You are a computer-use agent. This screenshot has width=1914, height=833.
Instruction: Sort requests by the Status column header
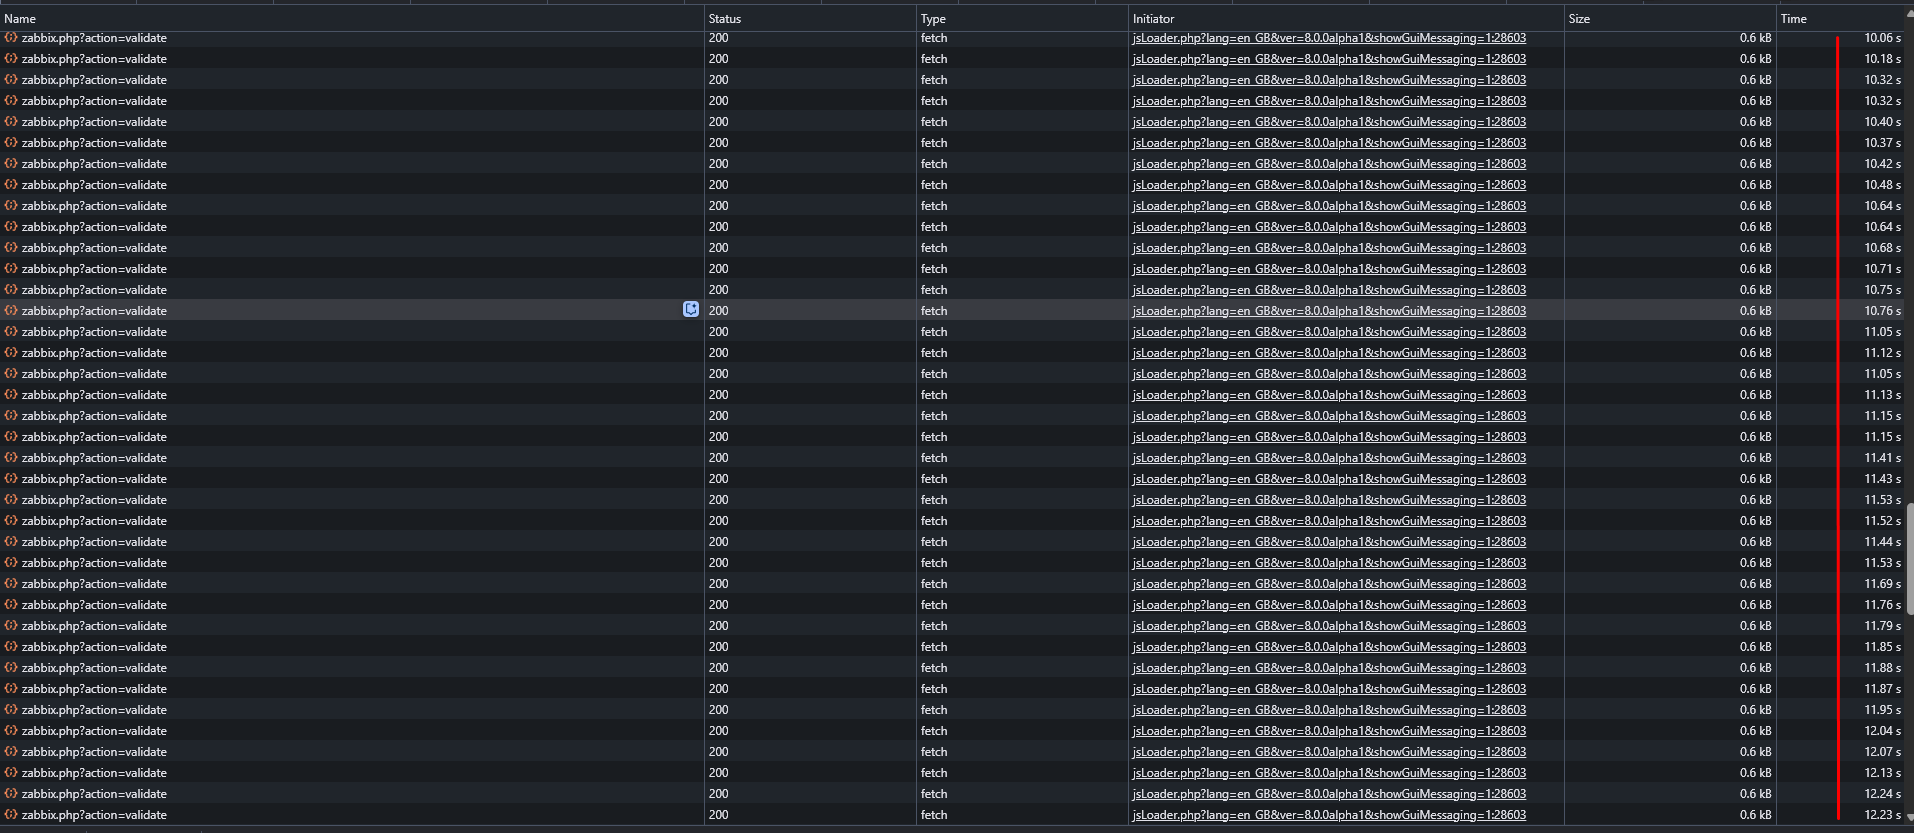click(x=725, y=19)
